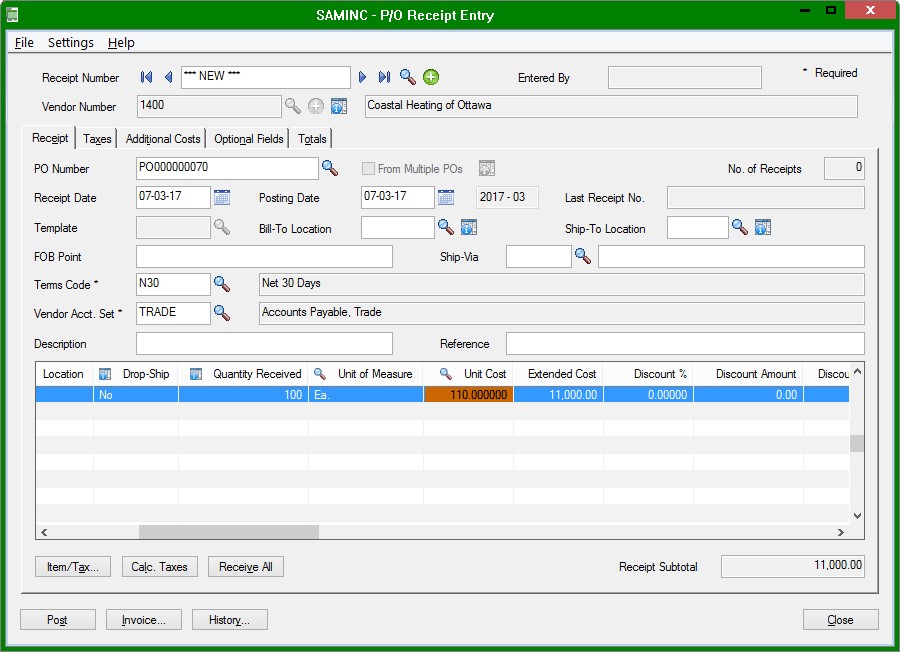
Task: Click the Receive All button
Action: click(x=246, y=567)
